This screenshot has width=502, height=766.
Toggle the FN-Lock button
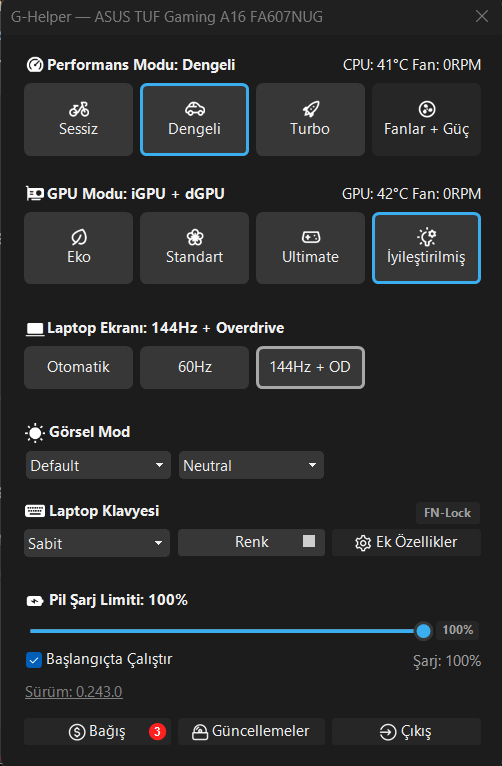tap(448, 513)
